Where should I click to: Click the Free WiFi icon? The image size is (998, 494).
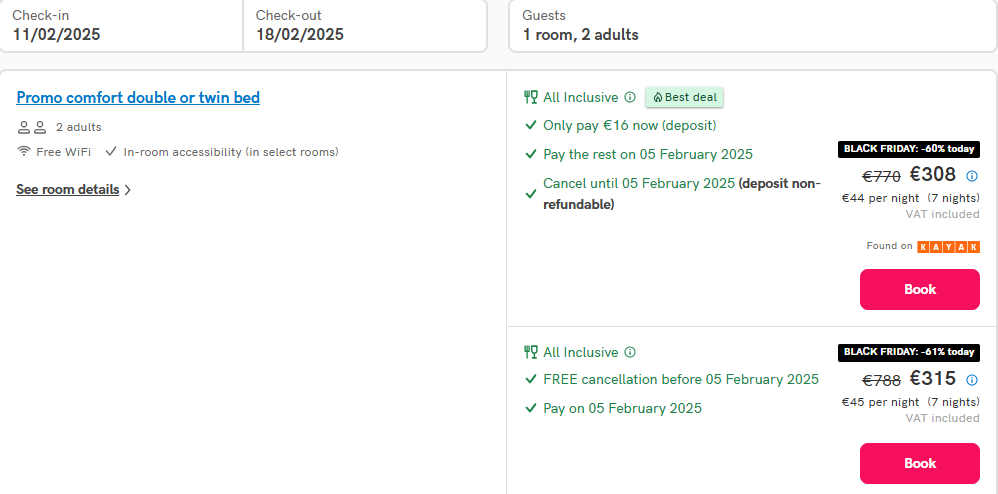coord(24,152)
